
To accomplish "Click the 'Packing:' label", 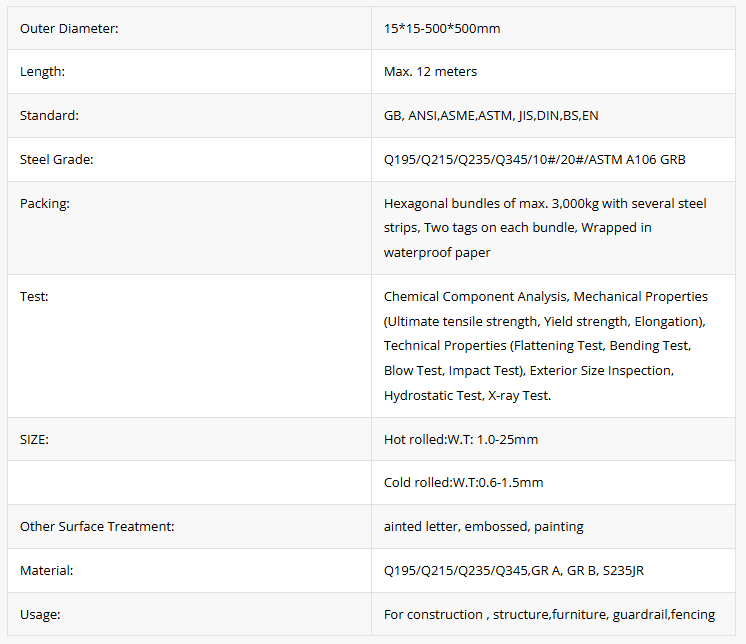I will 45,204.
